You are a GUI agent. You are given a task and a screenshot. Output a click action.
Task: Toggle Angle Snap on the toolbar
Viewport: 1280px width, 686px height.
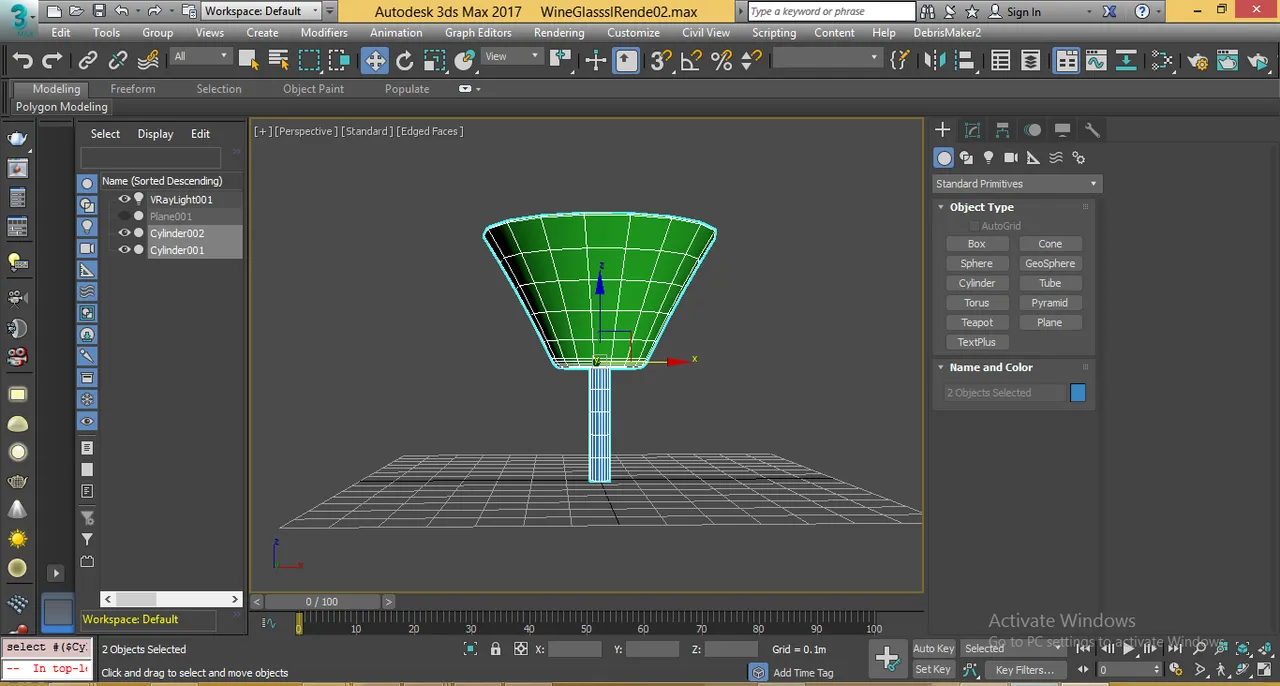click(x=691, y=61)
